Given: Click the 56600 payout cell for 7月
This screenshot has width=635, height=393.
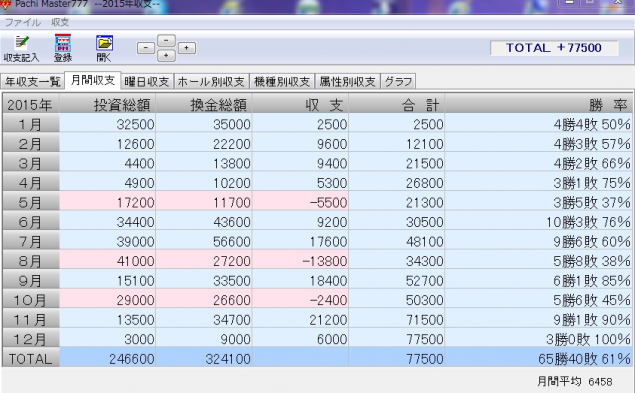Looking at the screenshot, I should 204,241.
